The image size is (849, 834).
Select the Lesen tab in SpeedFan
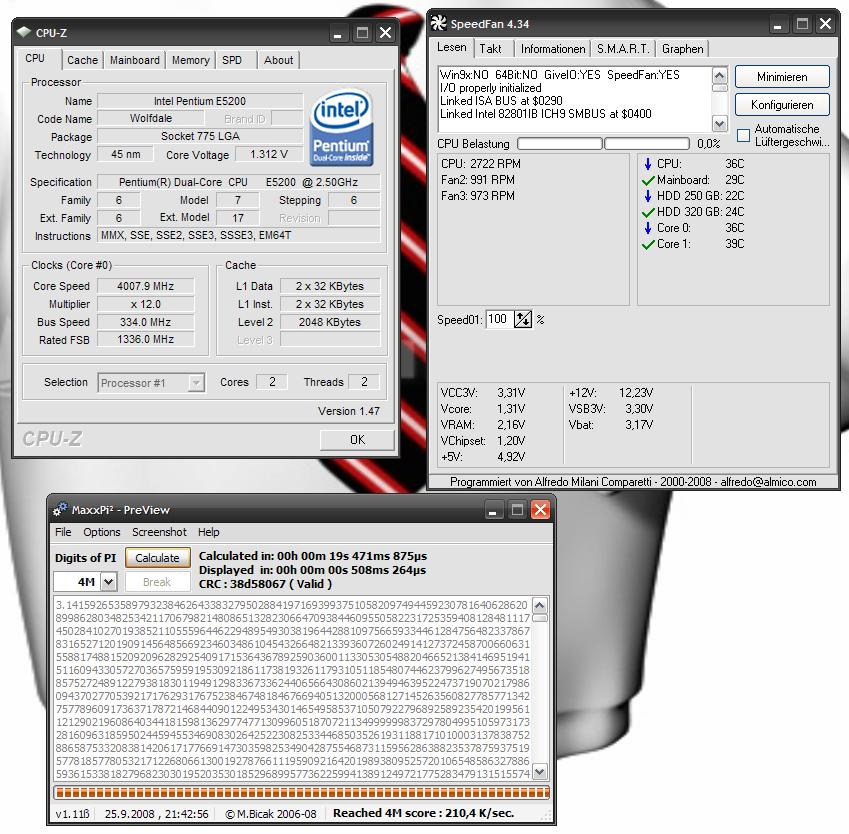pyautogui.click(x=452, y=47)
